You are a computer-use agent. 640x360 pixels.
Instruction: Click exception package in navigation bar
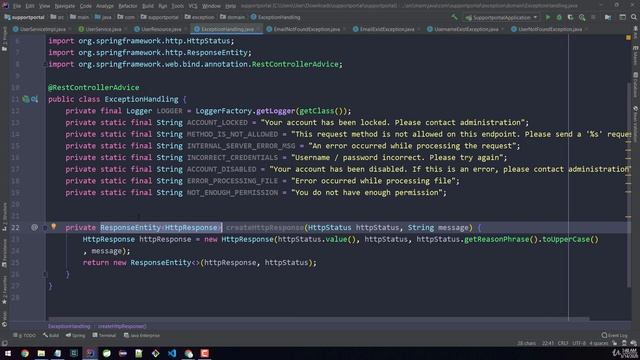click(200, 17)
